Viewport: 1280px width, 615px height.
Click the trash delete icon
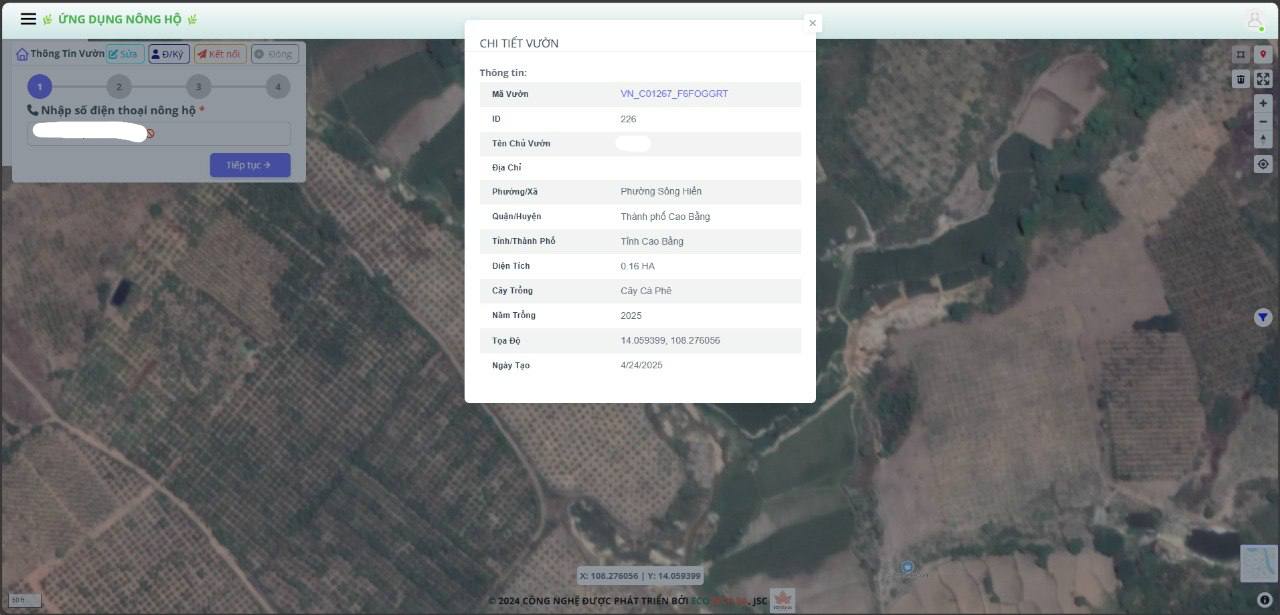(x=1241, y=79)
